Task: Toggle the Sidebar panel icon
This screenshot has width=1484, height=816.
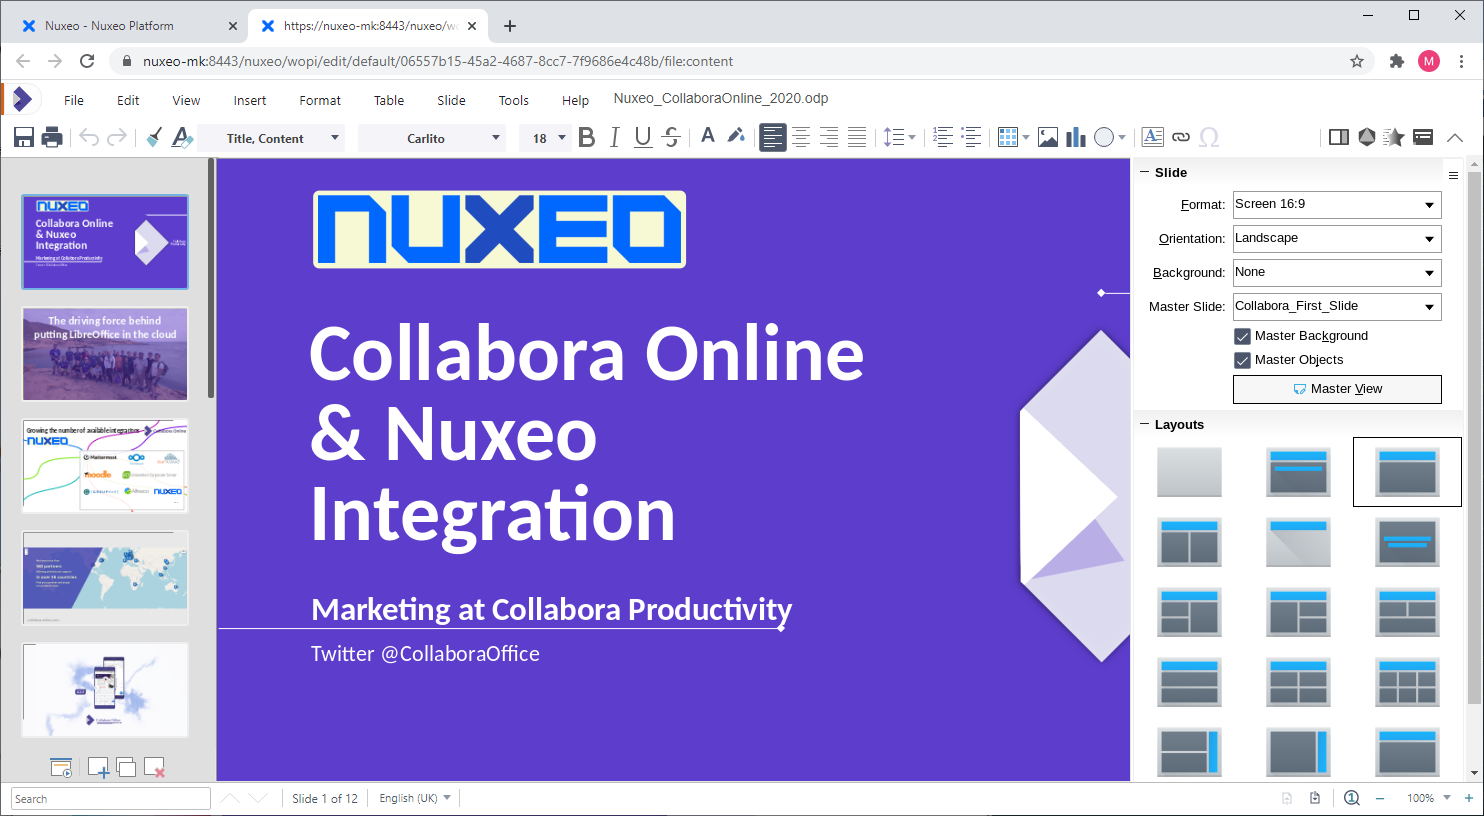Action: pyautogui.click(x=1339, y=137)
